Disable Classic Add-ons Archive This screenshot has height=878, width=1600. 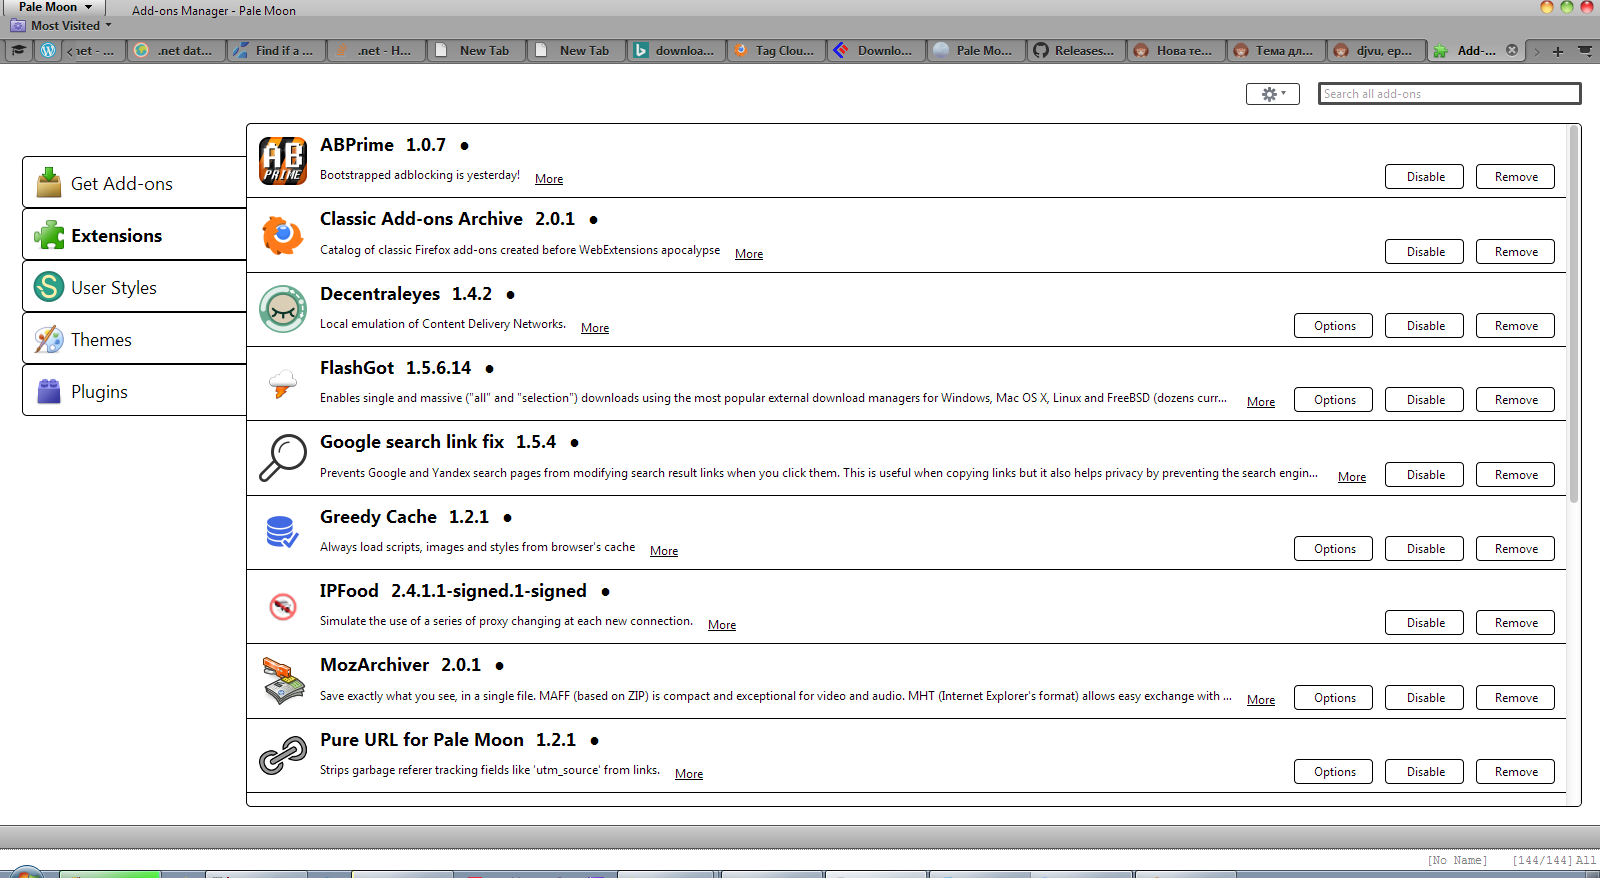coord(1425,252)
